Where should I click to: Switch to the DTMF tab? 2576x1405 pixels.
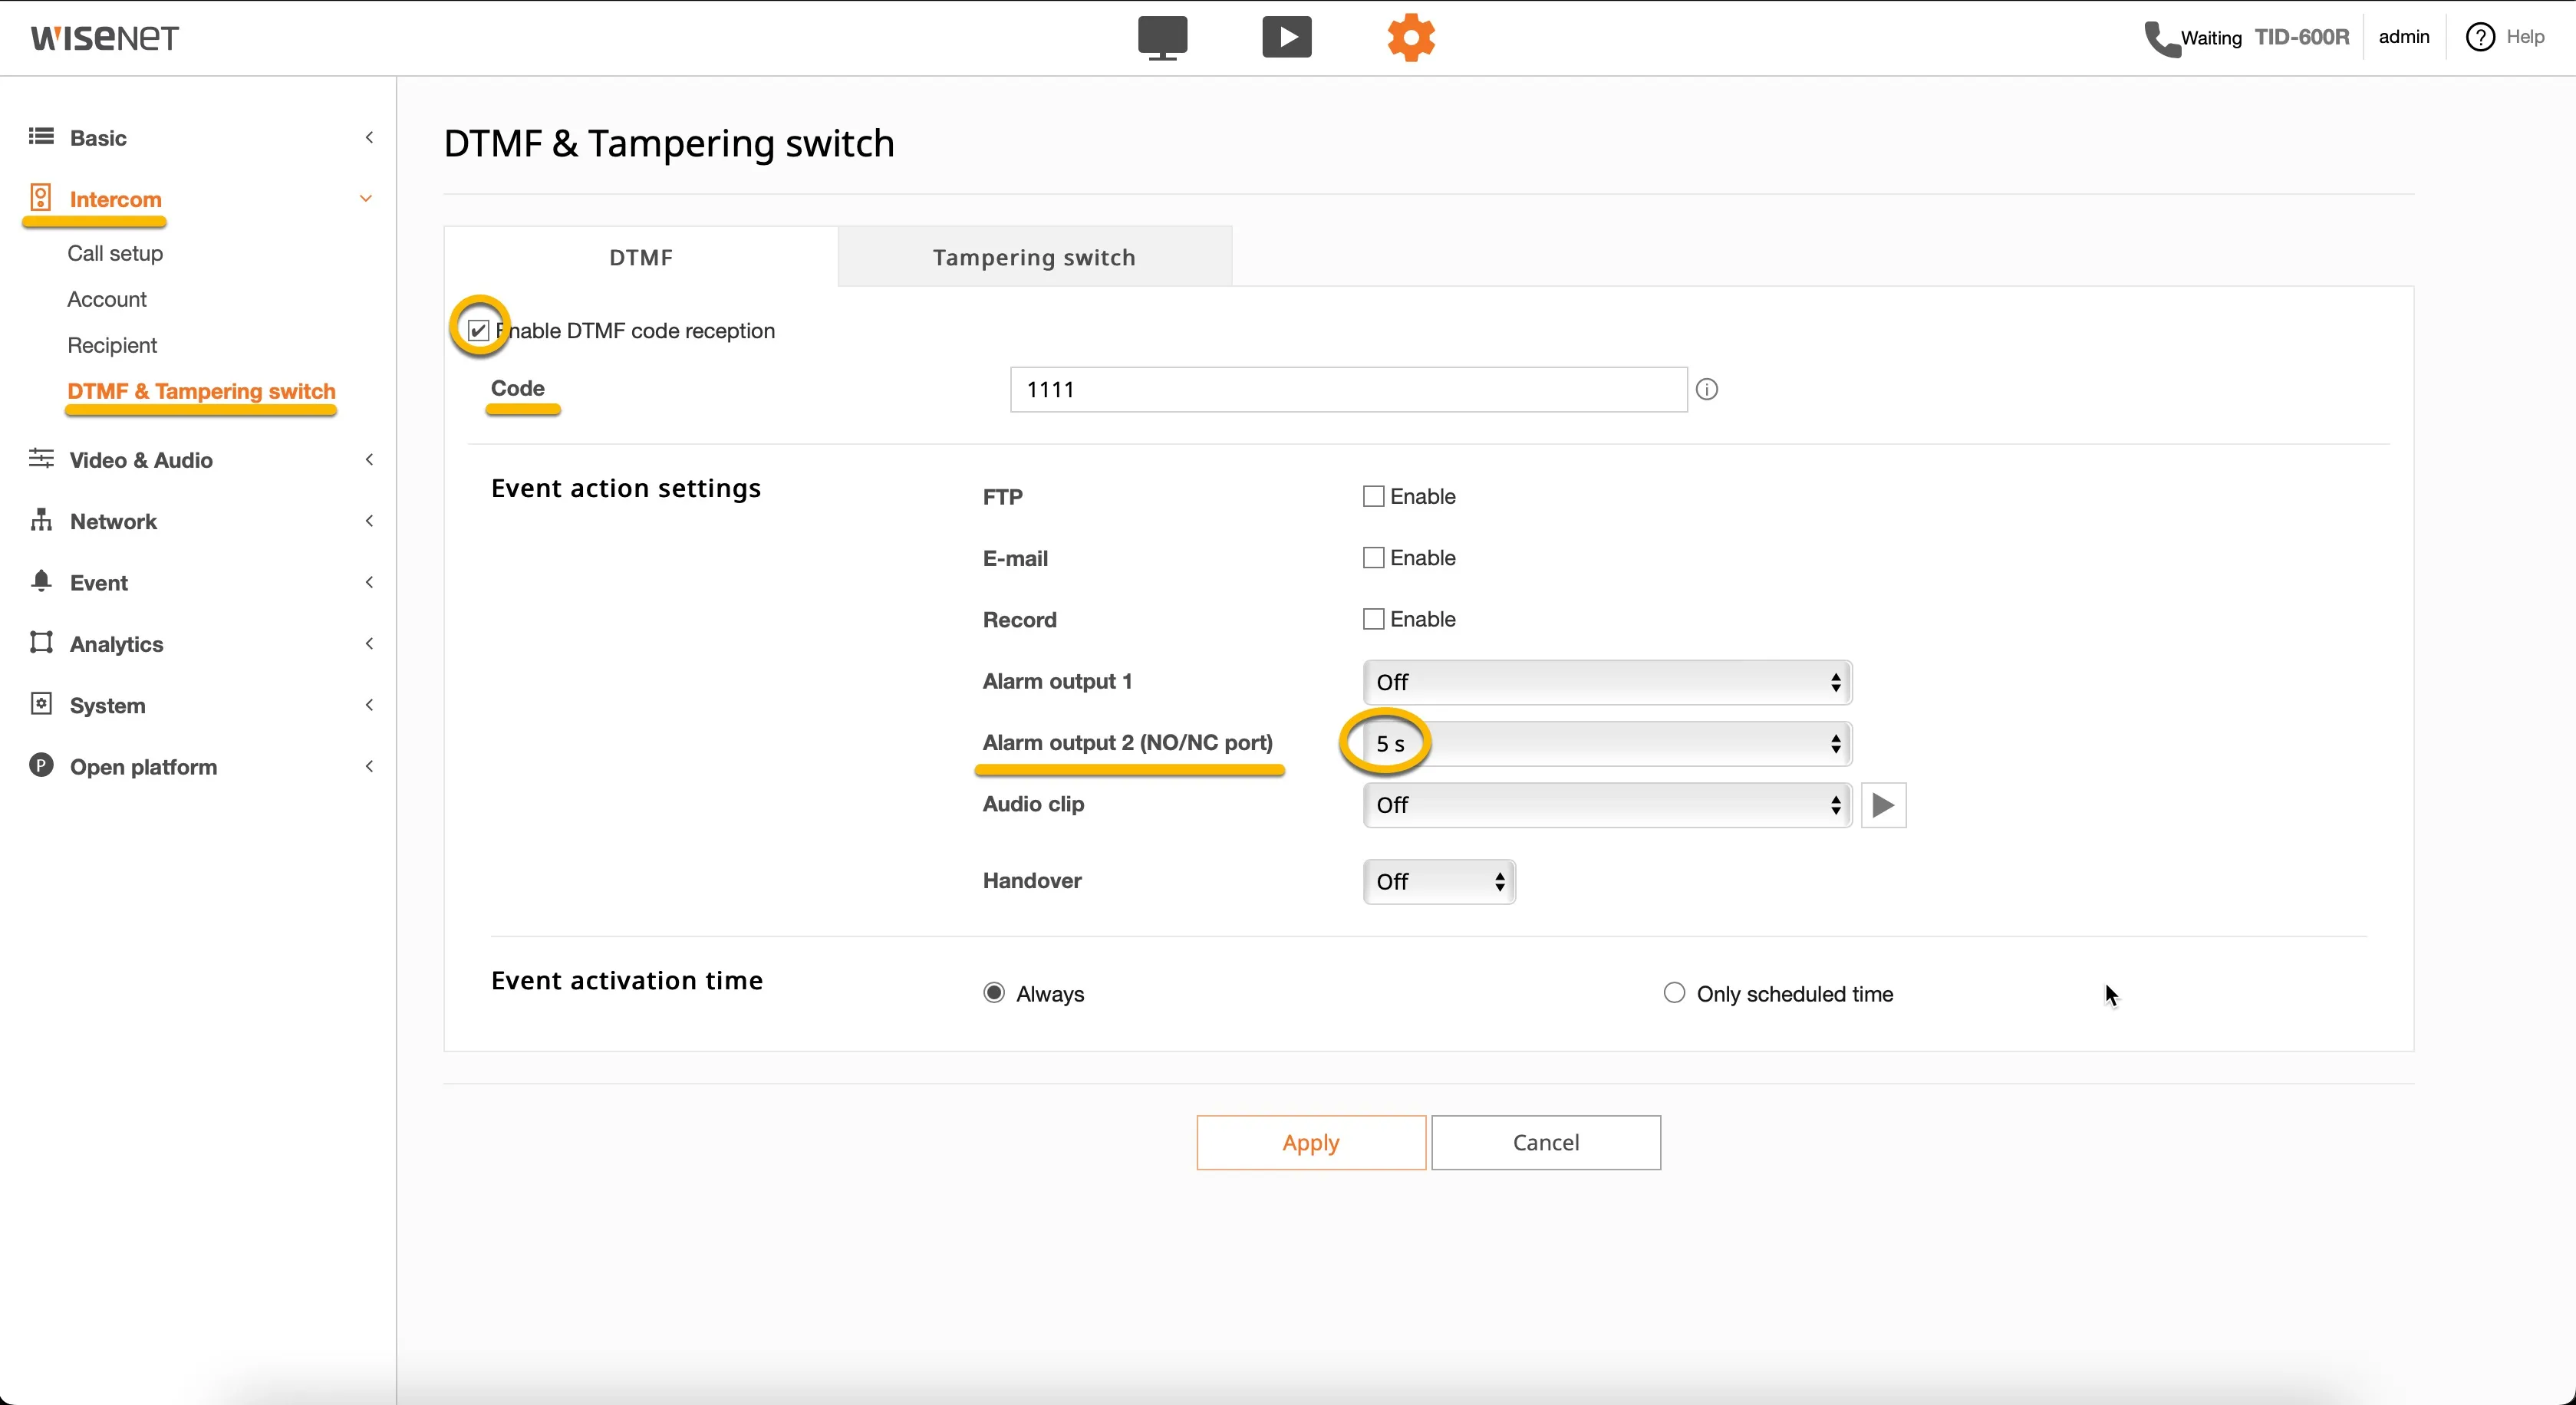[641, 257]
